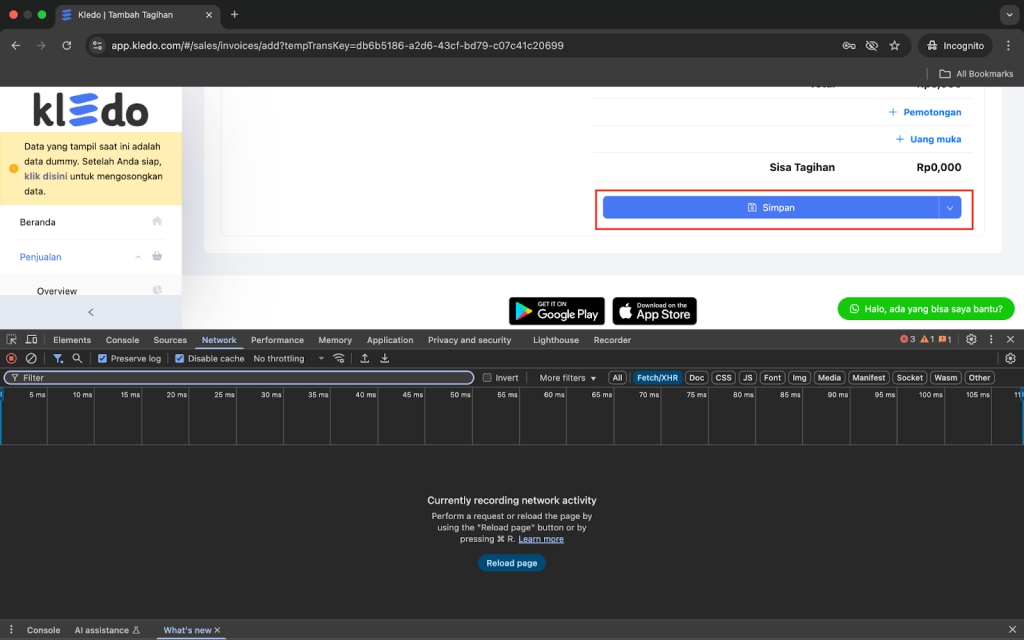Image resolution: width=1024 pixels, height=640 pixels.
Task: Open the Beranda sidebar menu item
Action: pos(38,222)
